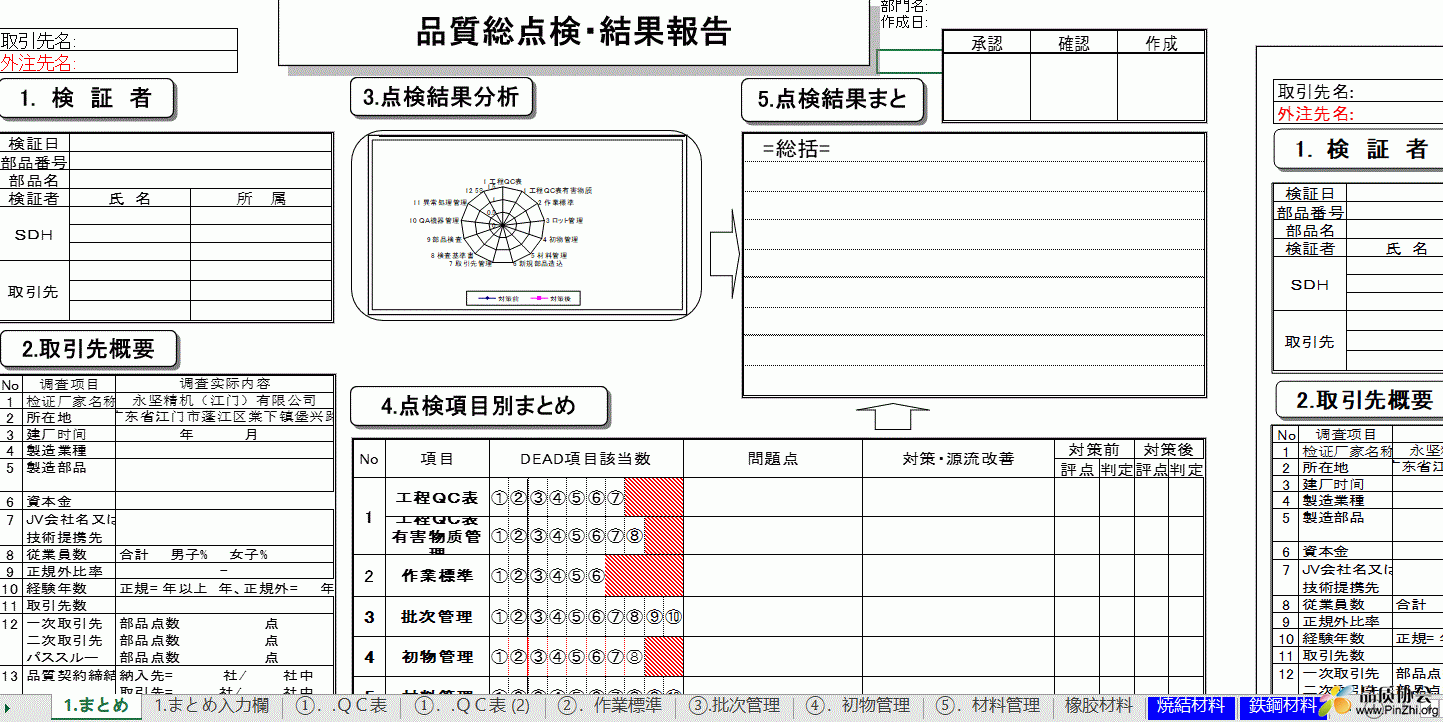This screenshot has height=722, width=1443.
Task: Select the 取引先名: cell at top left
Action: pos(118,40)
